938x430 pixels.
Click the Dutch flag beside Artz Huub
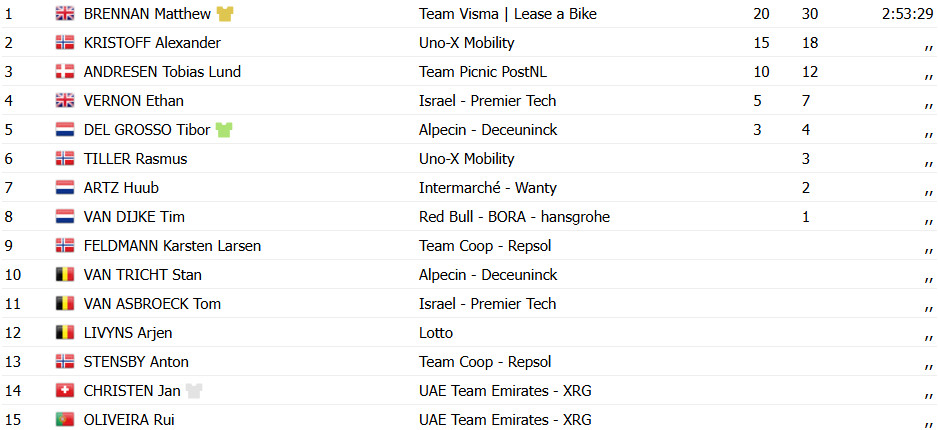point(65,188)
